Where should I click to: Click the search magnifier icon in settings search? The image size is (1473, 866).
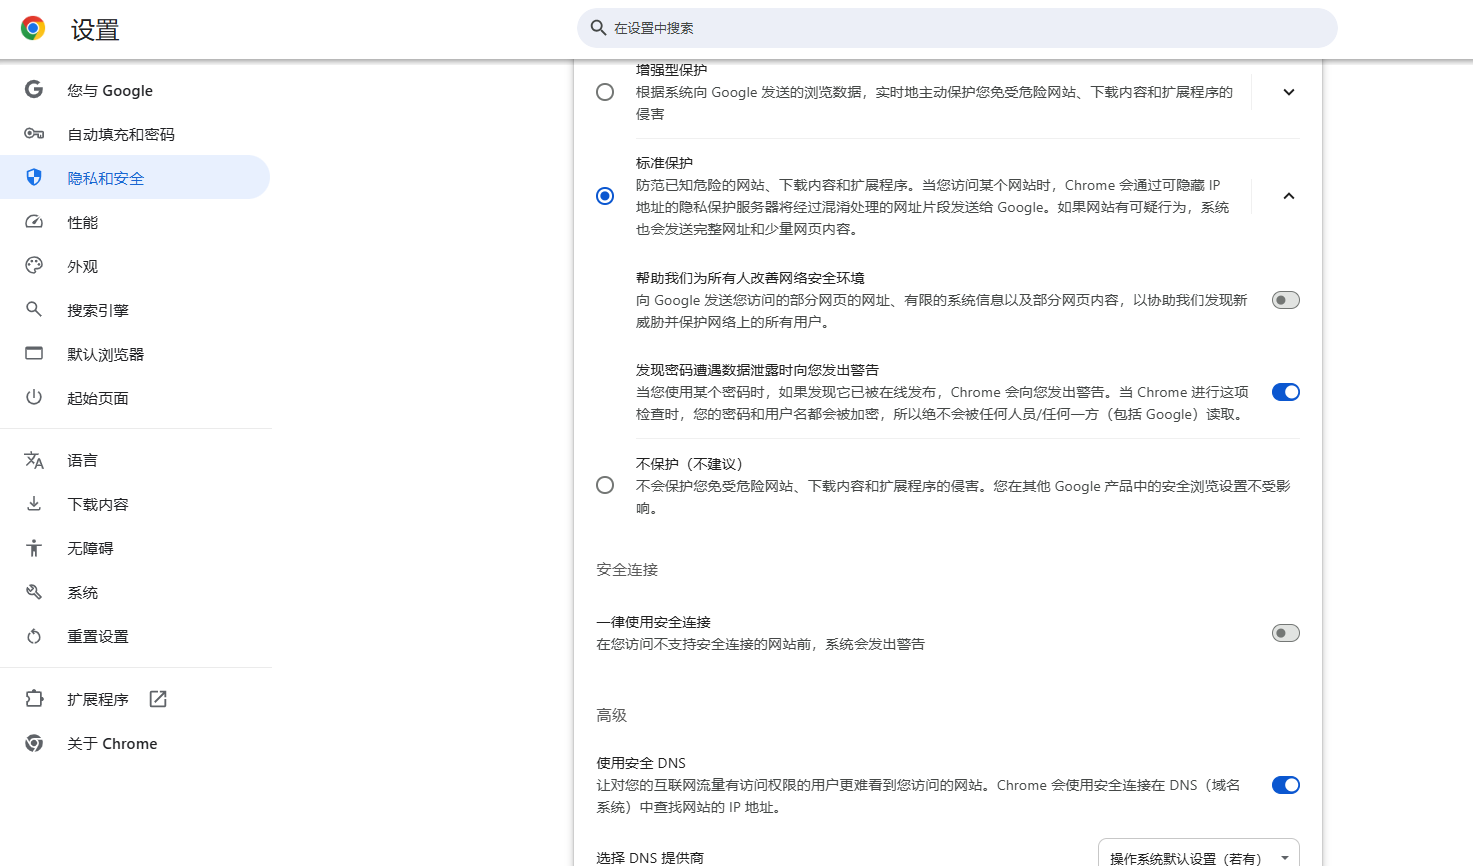[598, 28]
